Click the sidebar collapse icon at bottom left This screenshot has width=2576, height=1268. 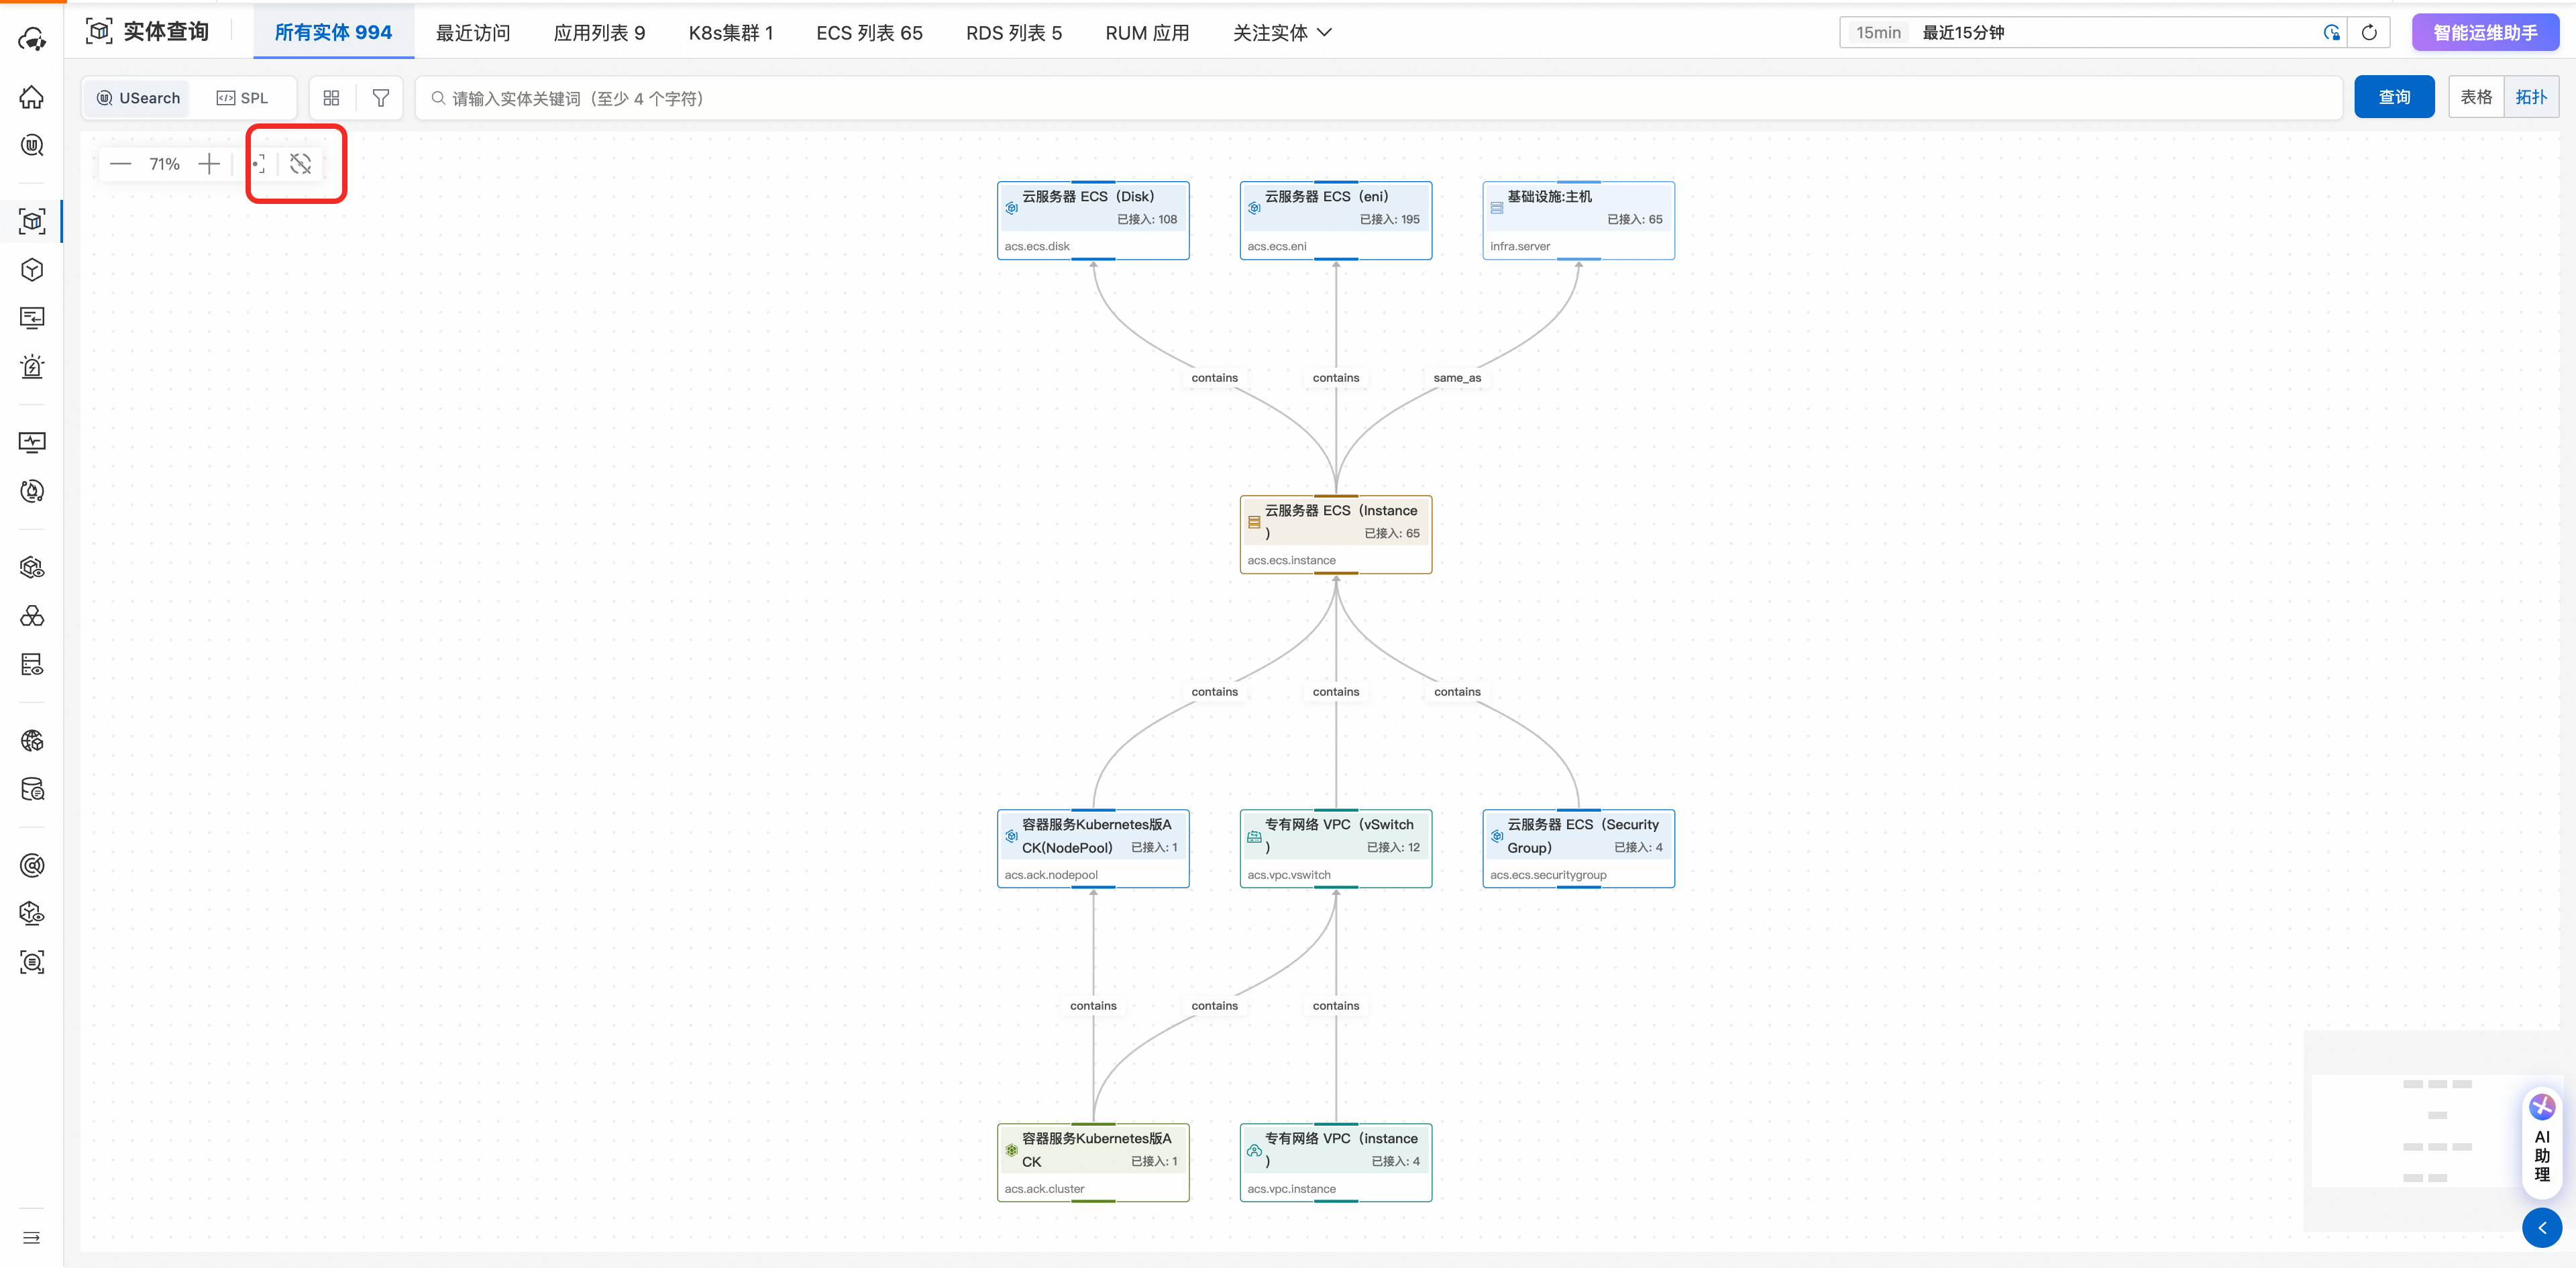32,1237
